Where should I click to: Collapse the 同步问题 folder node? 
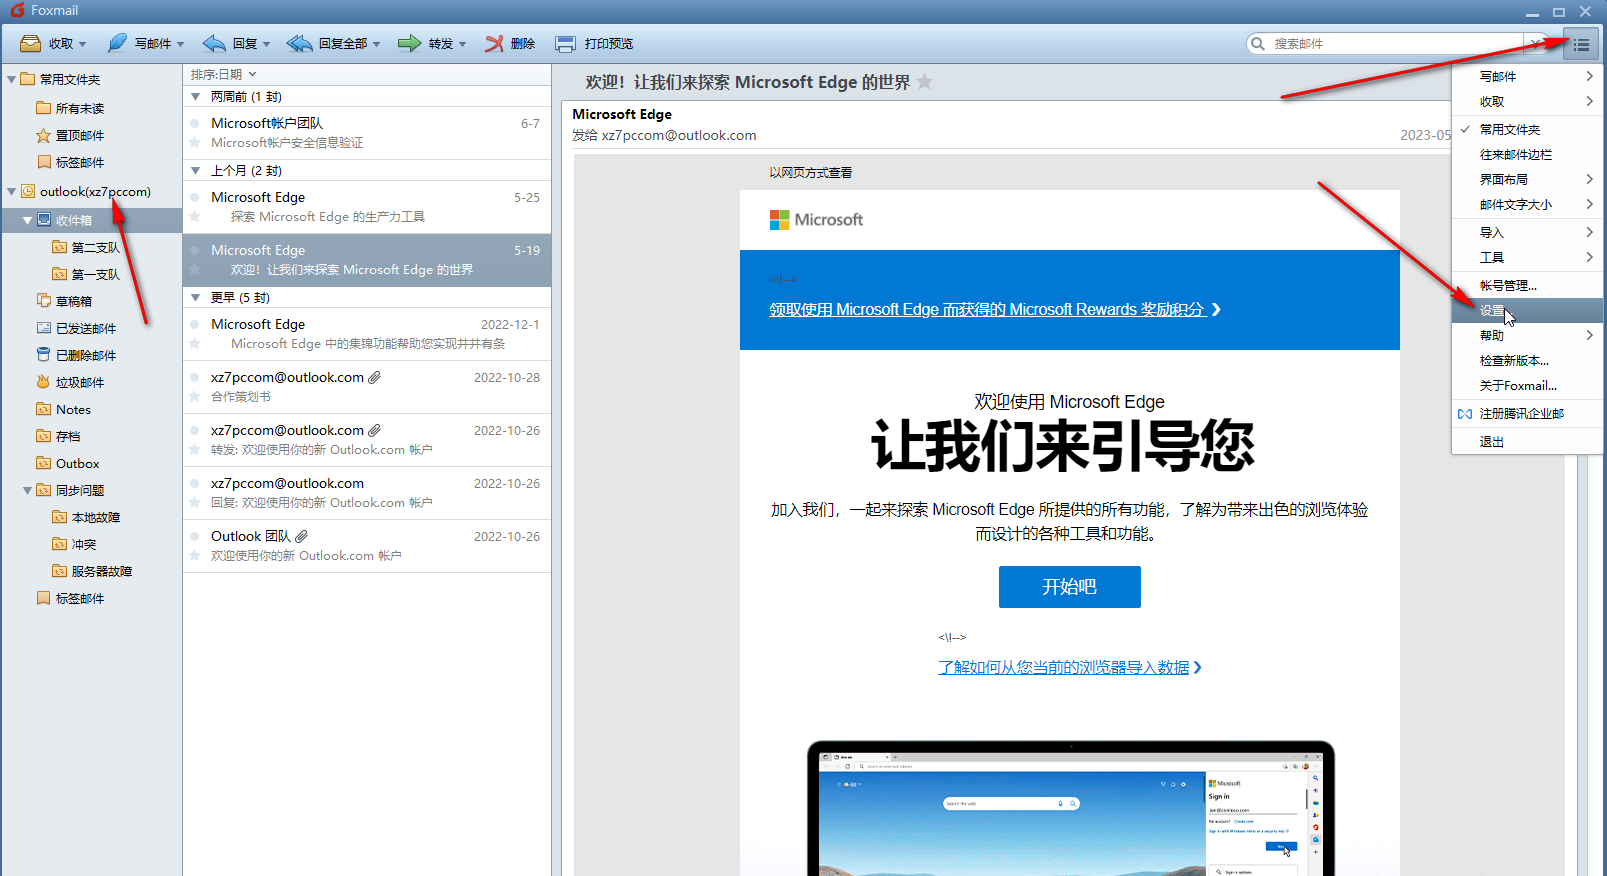pyautogui.click(x=27, y=490)
